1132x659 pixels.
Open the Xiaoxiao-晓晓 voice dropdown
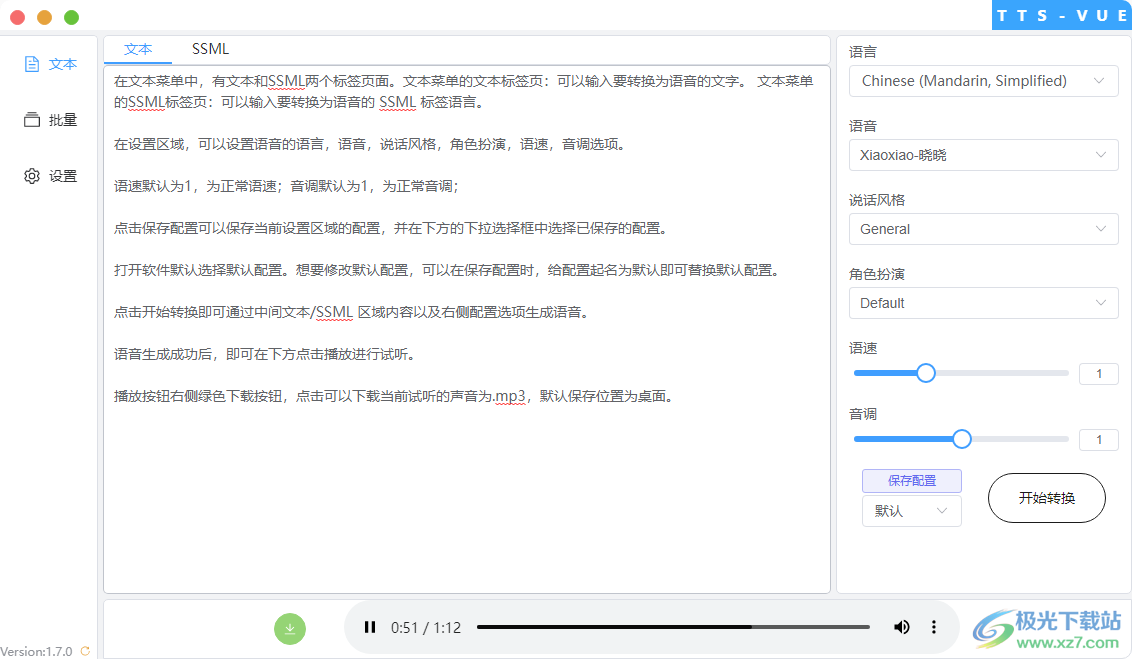[983, 155]
